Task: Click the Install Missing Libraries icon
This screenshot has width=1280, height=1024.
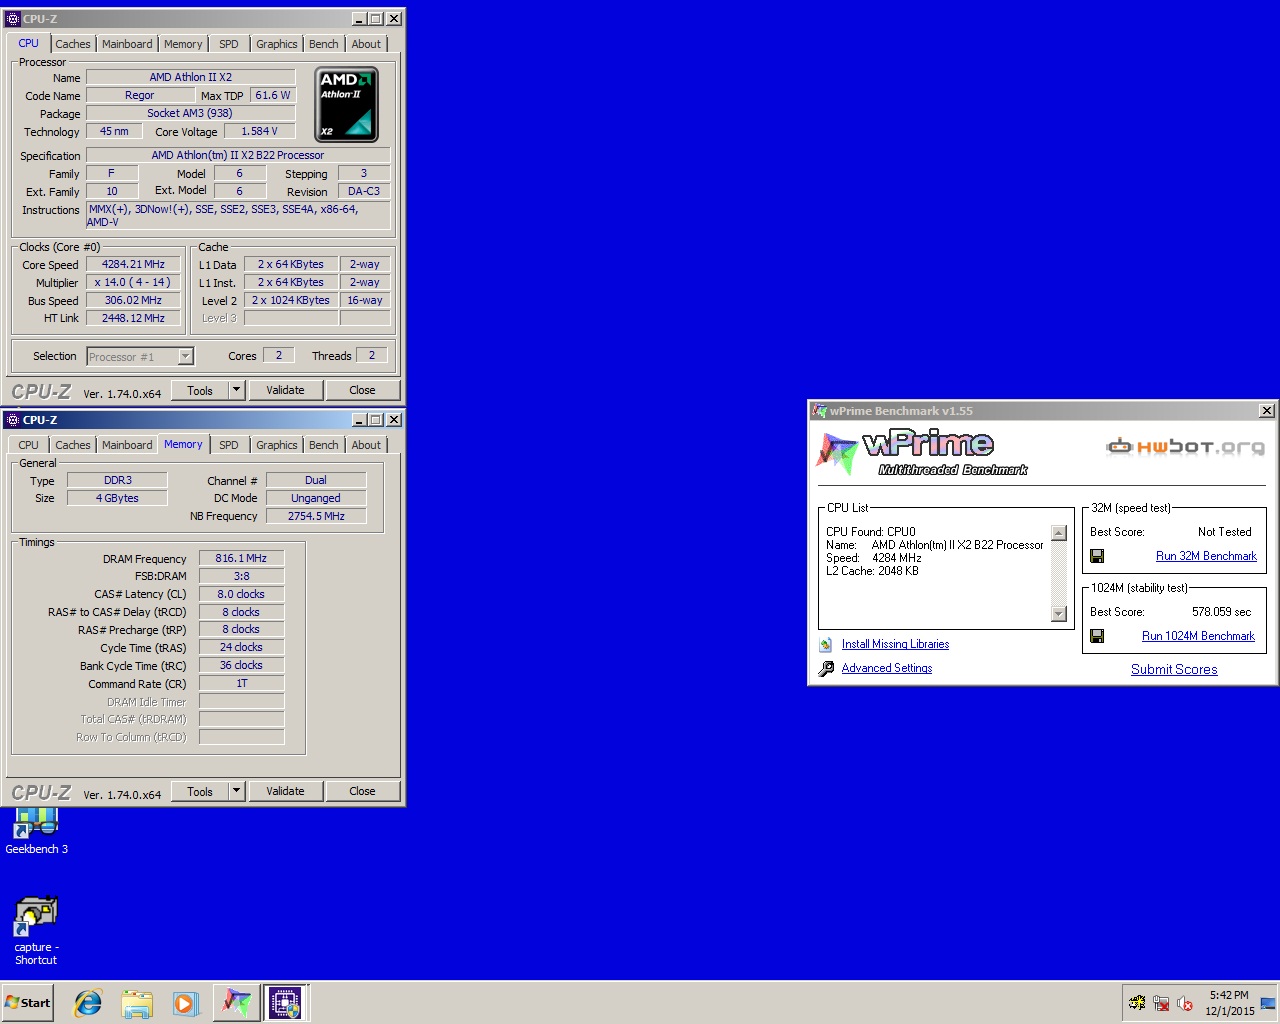Action: tap(826, 645)
